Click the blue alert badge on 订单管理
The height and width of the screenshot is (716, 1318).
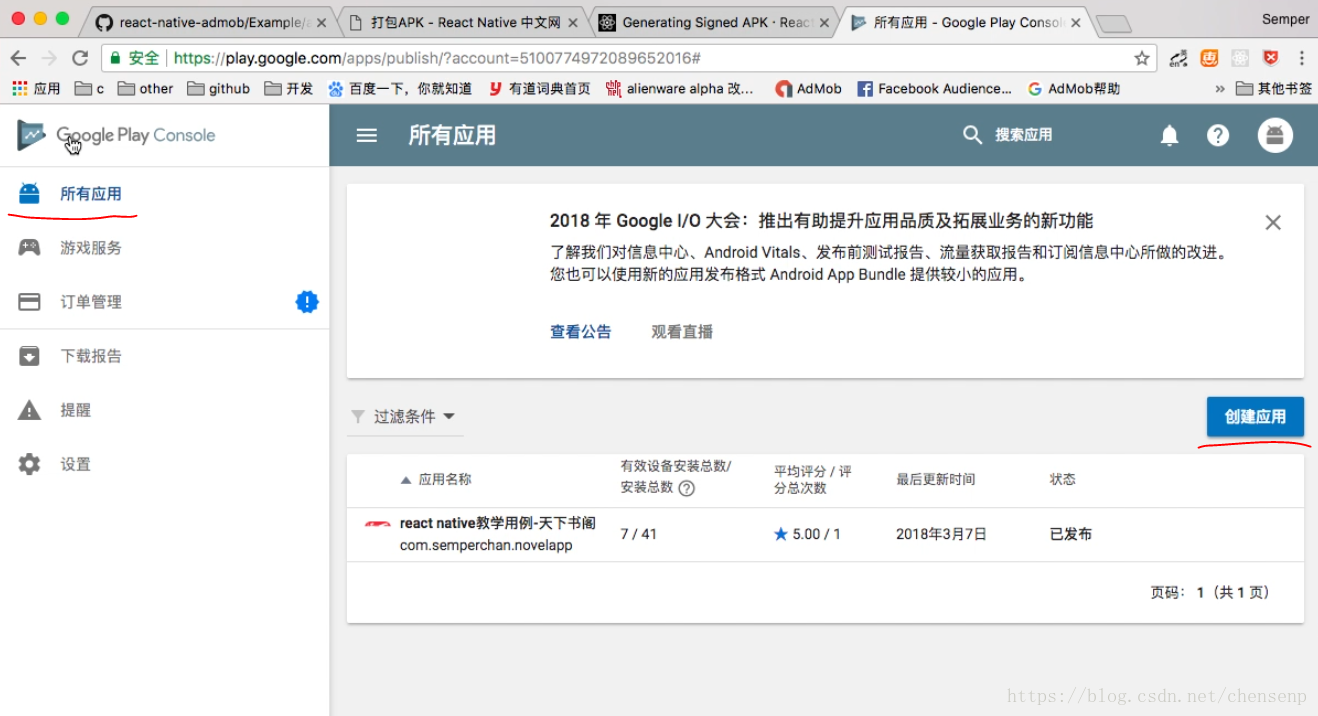coord(307,301)
